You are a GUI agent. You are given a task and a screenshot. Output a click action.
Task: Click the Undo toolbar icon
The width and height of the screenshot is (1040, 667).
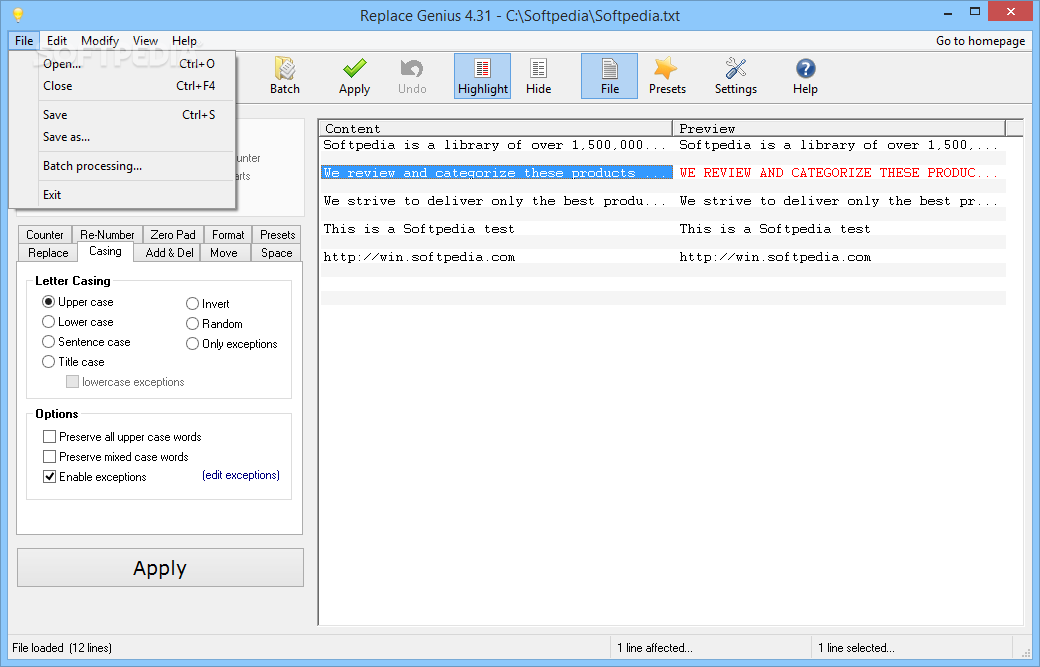tap(412, 76)
